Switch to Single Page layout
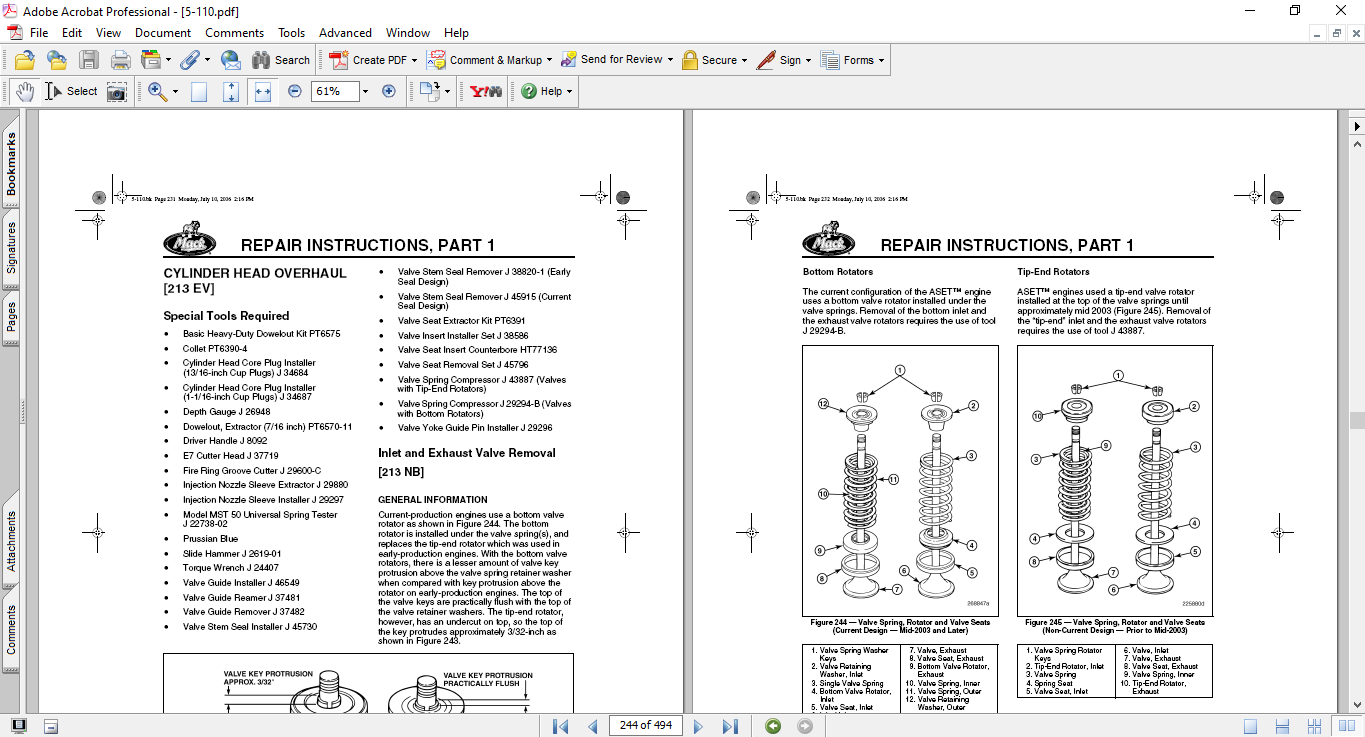This screenshot has height=737, width=1365. pos(1250,725)
